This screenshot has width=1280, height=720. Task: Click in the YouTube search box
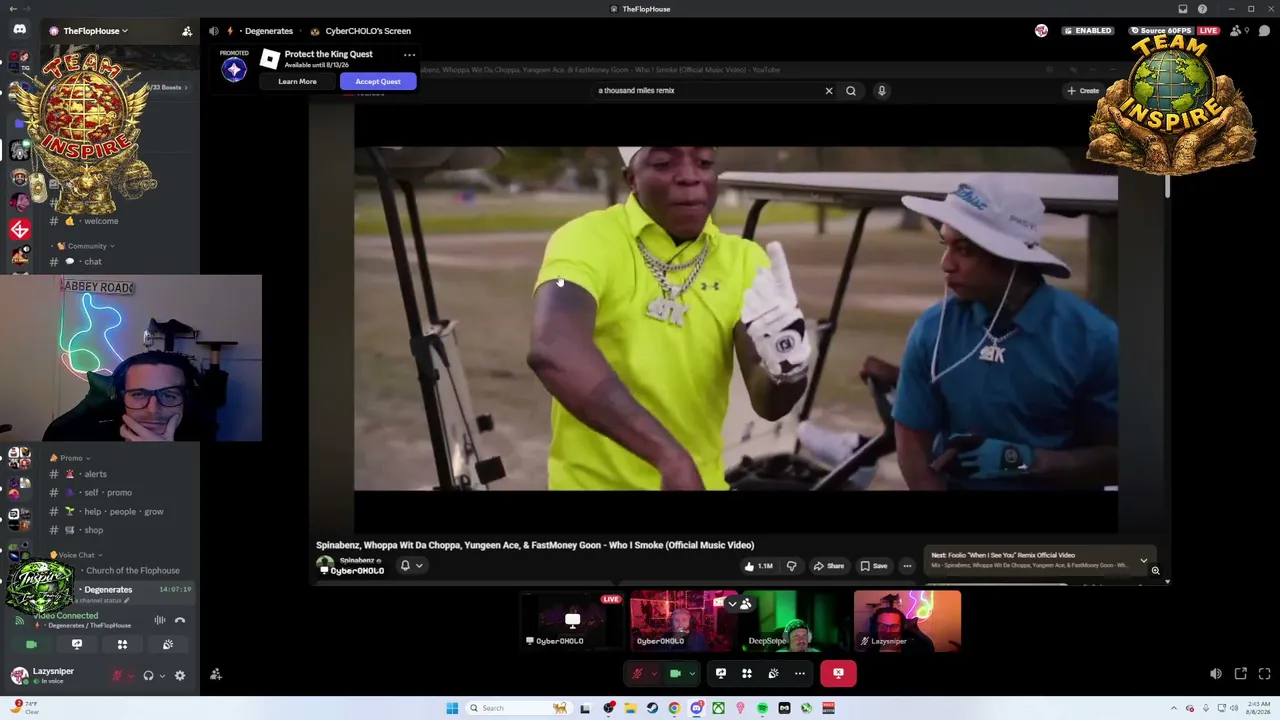(x=706, y=91)
